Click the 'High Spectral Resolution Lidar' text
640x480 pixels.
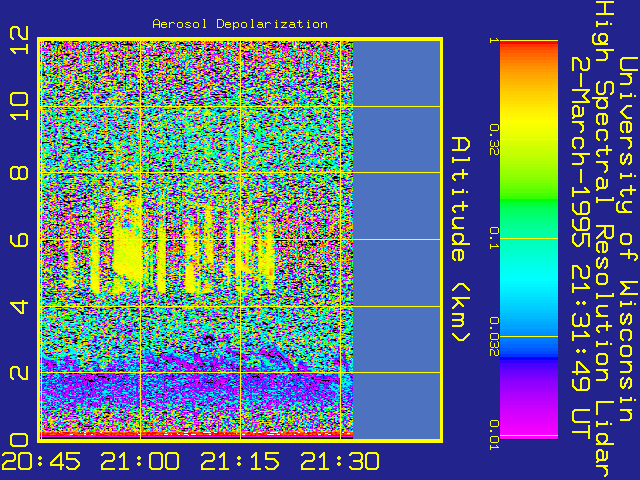603,240
